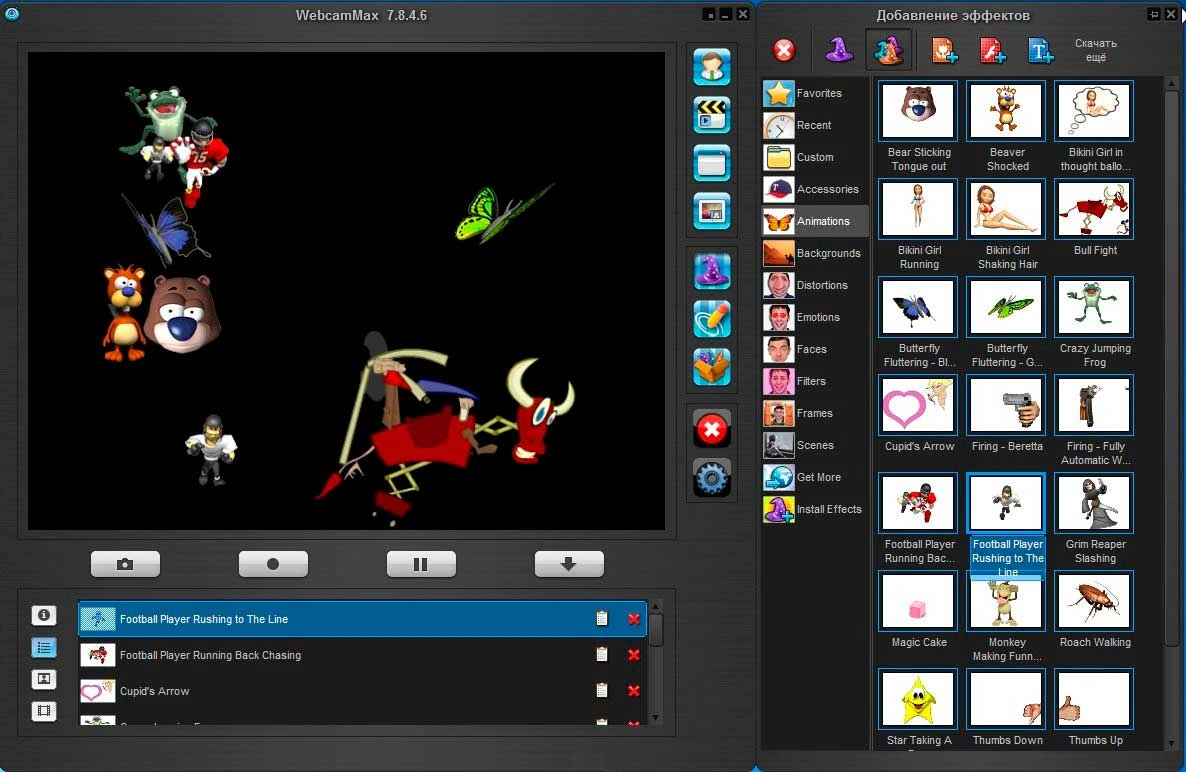Viewport: 1186px width, 772px height.
Task: Open the Faces category
Action: [x=815, y=349]
